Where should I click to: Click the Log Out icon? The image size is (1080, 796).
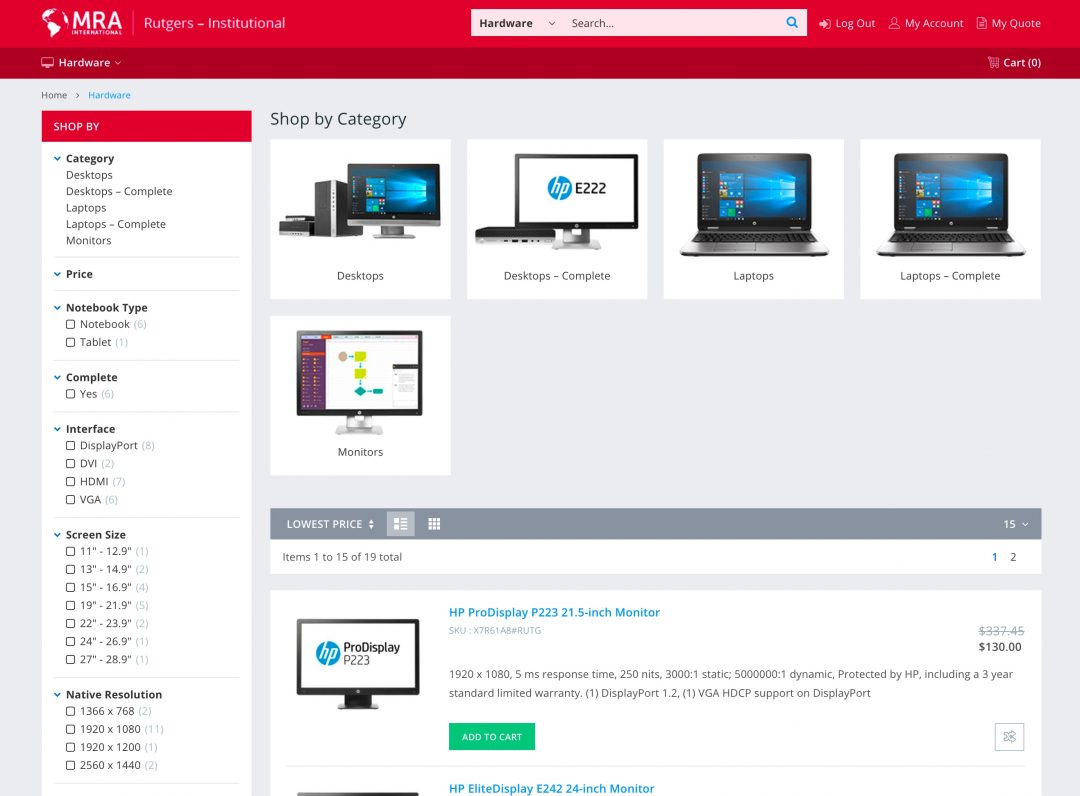point(824,23)
